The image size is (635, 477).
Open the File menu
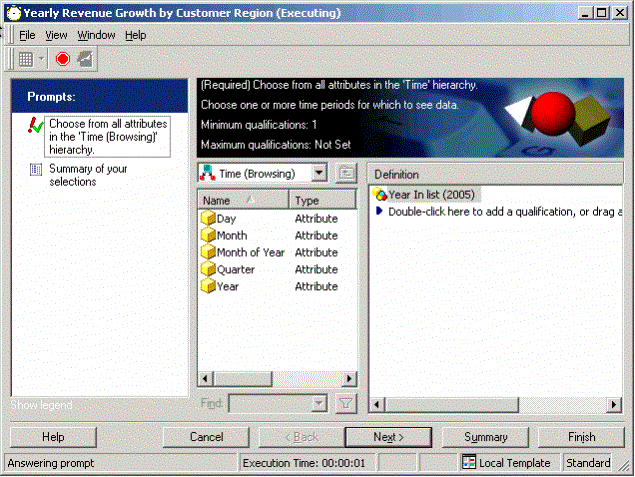pyautogui.click(x=27, y=36)
